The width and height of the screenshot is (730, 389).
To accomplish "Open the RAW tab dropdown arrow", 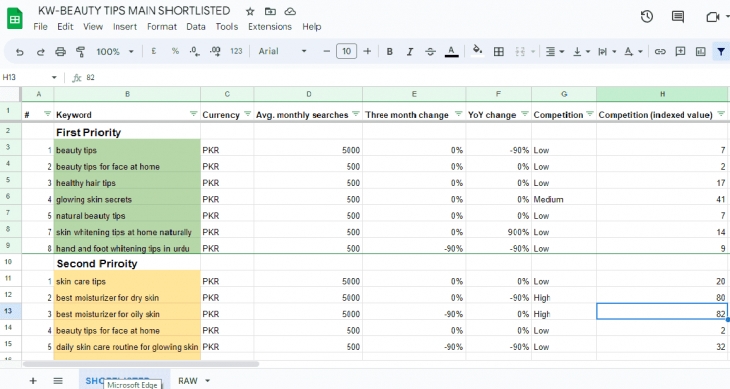I will [208, 381].
